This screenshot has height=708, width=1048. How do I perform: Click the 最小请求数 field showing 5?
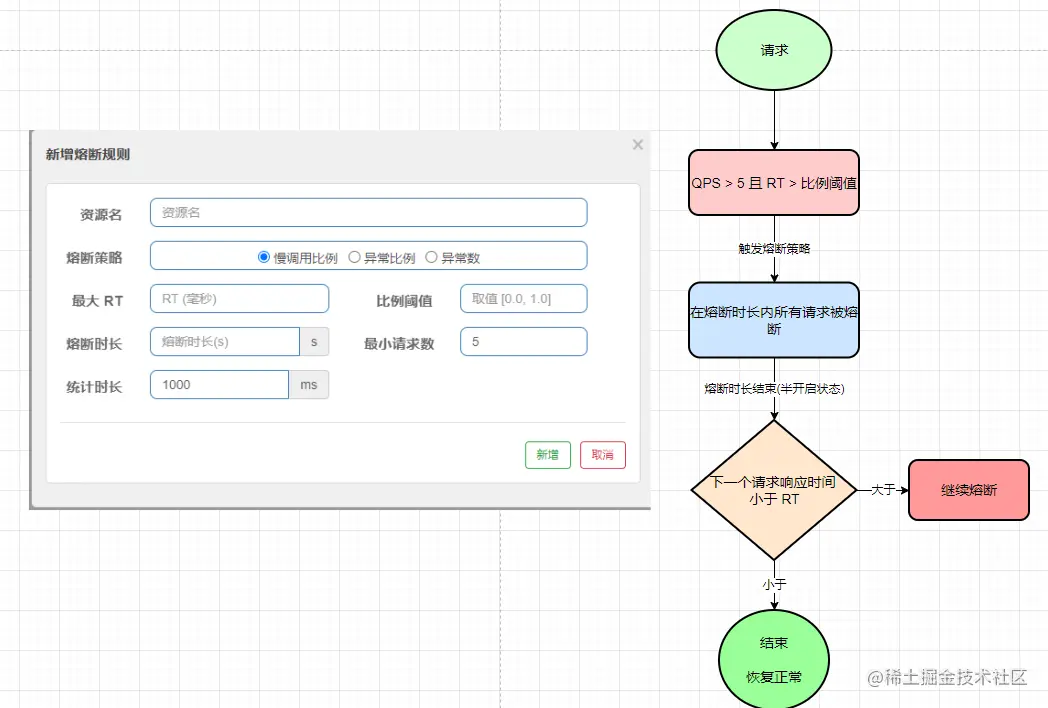point(523,342)
